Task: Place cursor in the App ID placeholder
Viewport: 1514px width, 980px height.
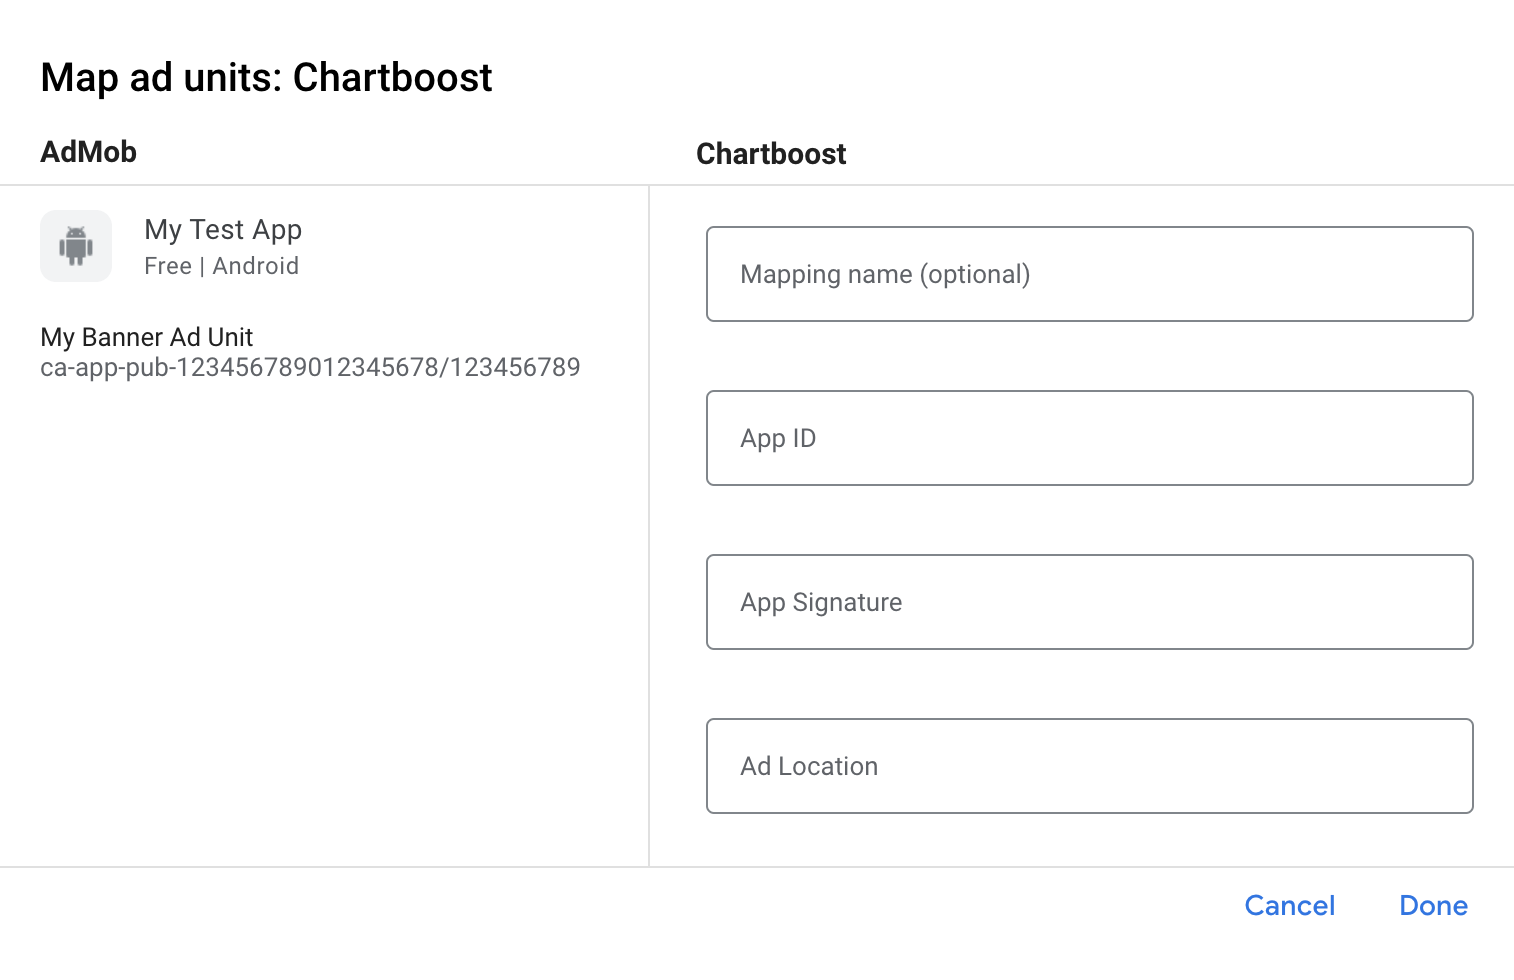Action: pyautogui.click(x=778, y=438)
